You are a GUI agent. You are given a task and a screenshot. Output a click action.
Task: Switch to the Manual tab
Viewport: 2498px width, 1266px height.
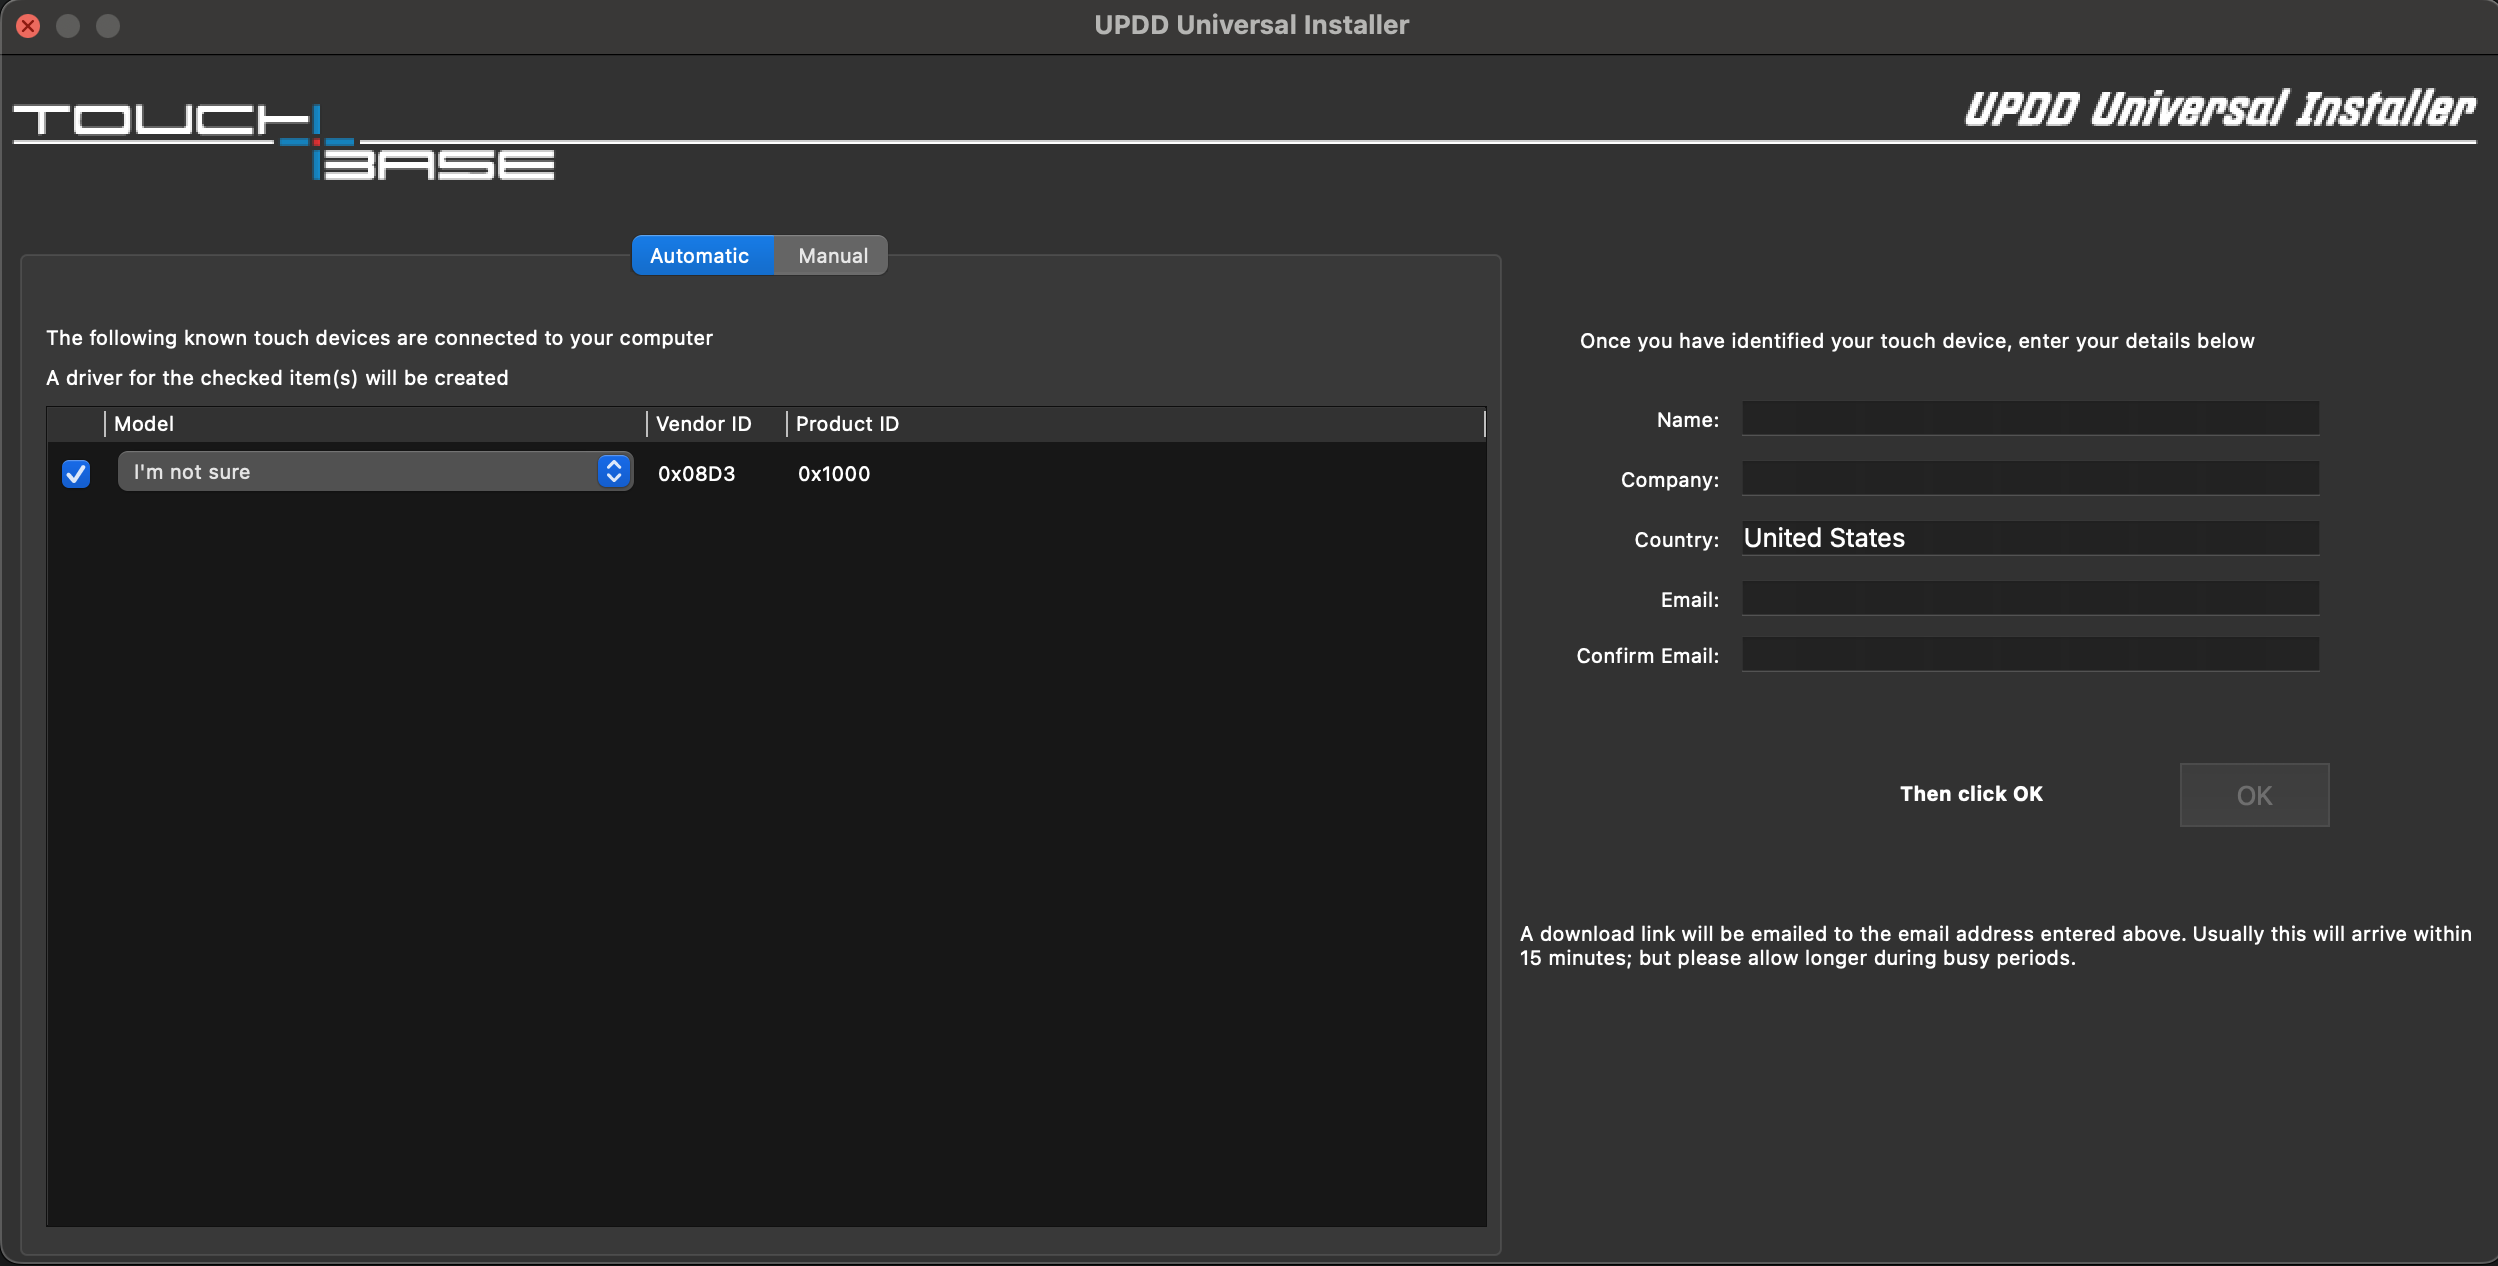832,256
